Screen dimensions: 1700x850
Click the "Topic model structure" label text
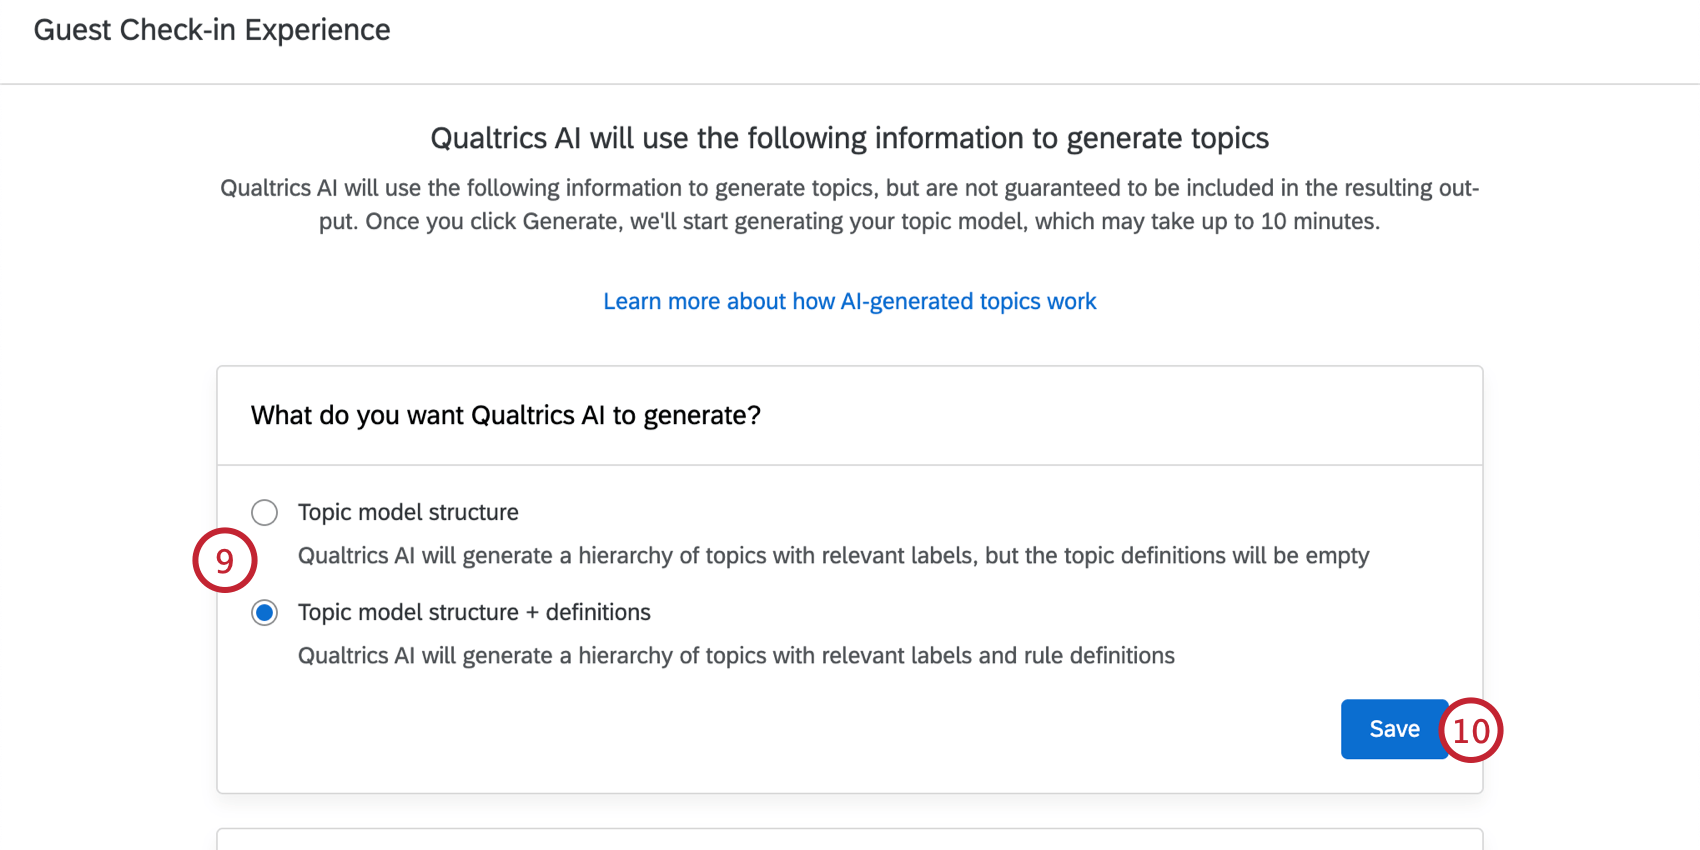pos(408,512)
